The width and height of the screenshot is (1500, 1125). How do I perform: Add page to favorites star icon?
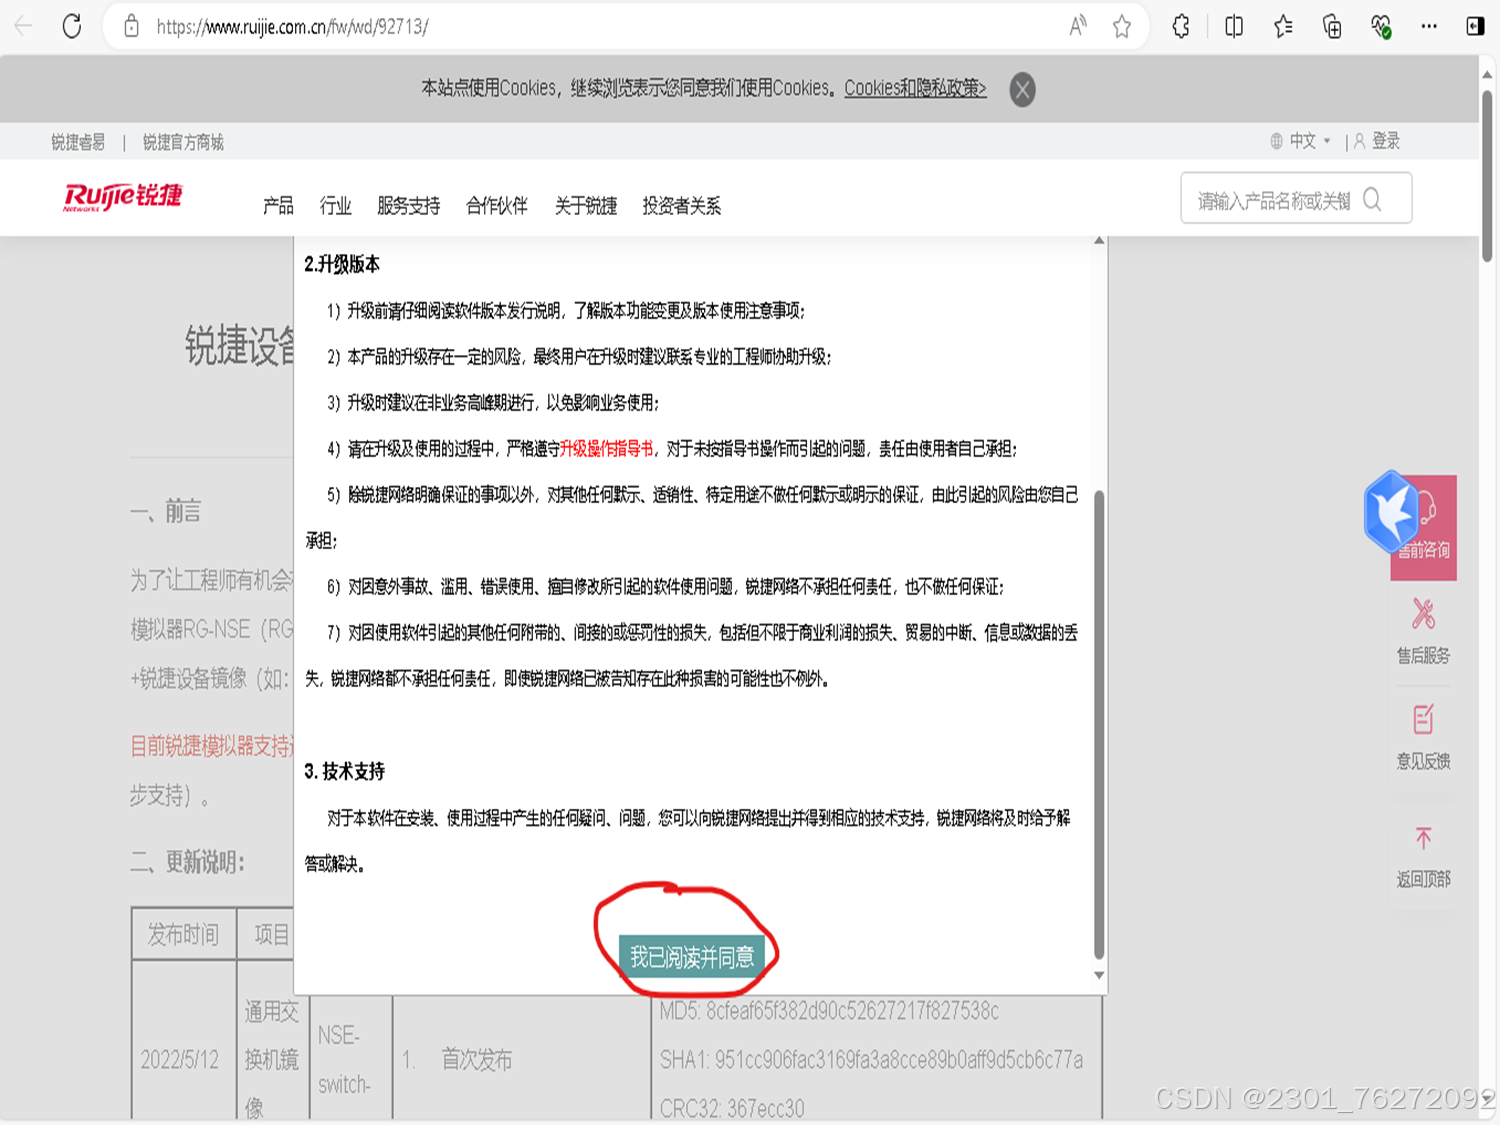tap(1122, 27)
